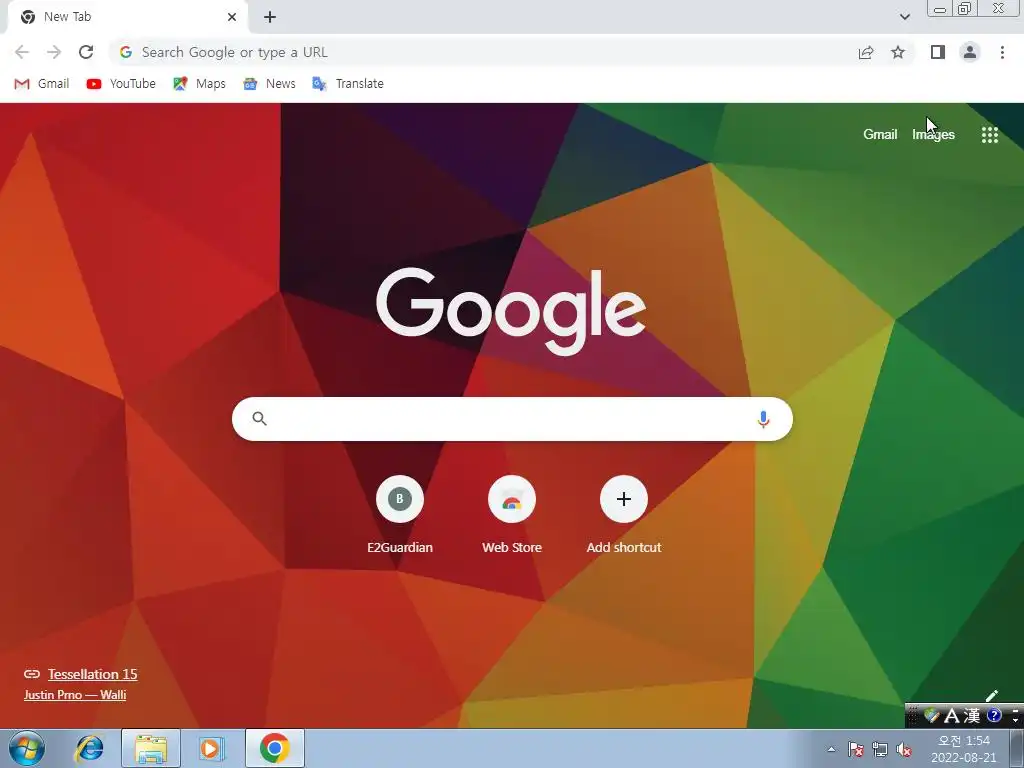
Task: Click the Gmail link at top right
Action: 880,135
